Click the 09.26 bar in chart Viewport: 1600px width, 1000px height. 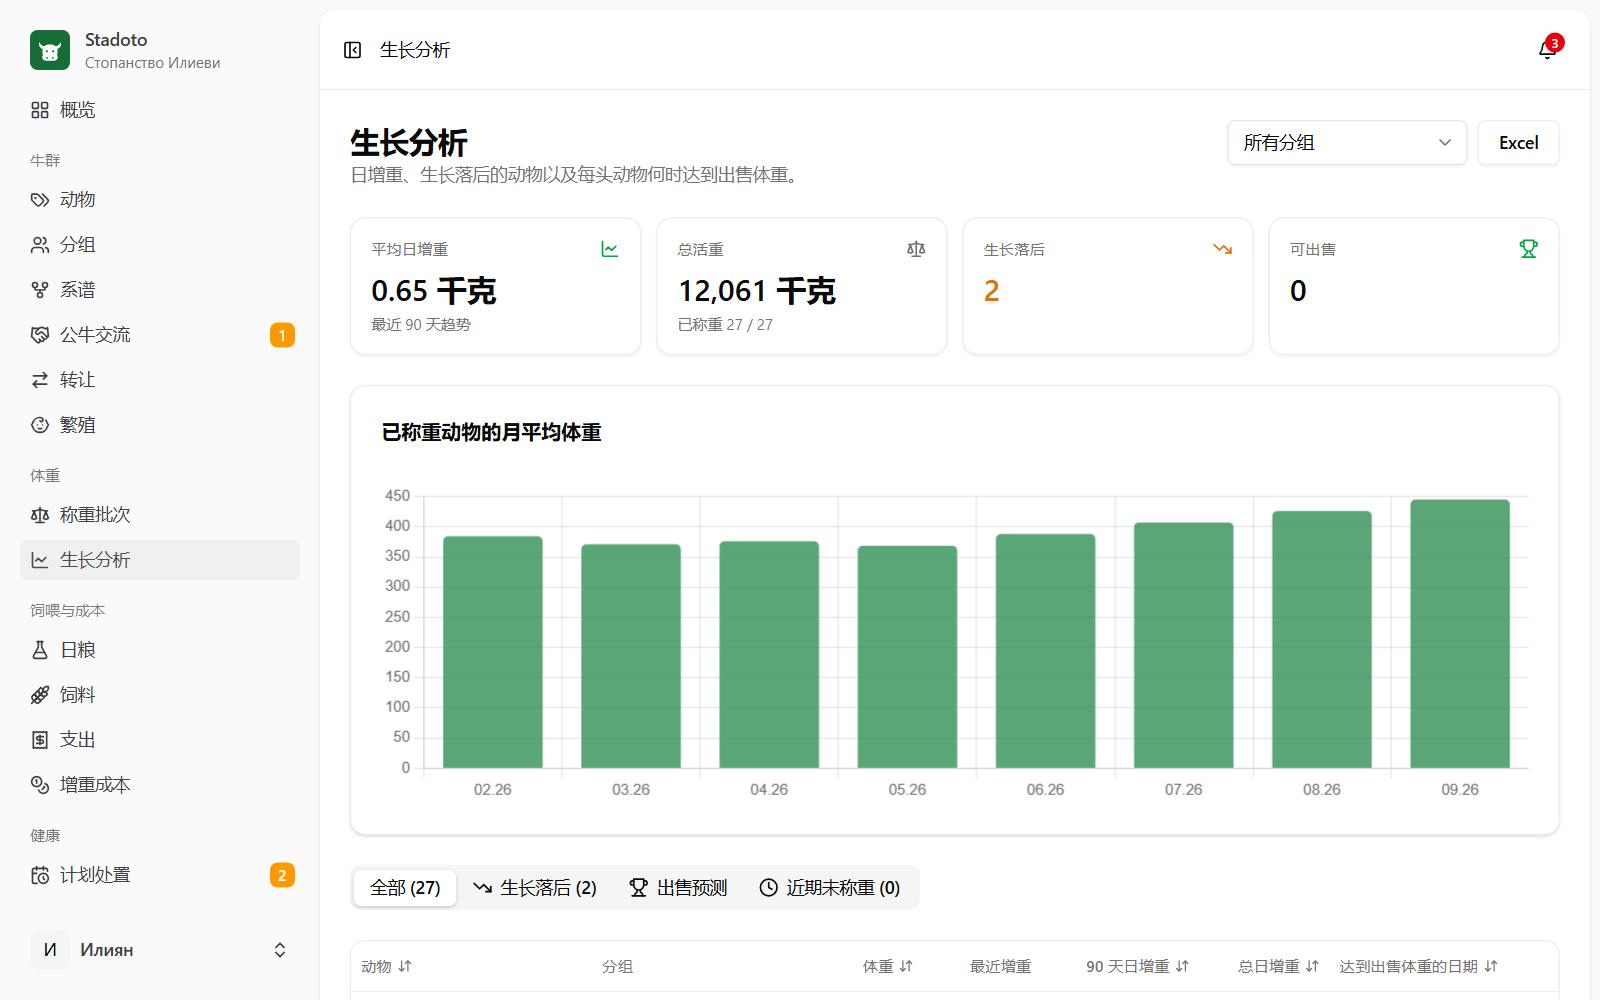click(1460, 634)
